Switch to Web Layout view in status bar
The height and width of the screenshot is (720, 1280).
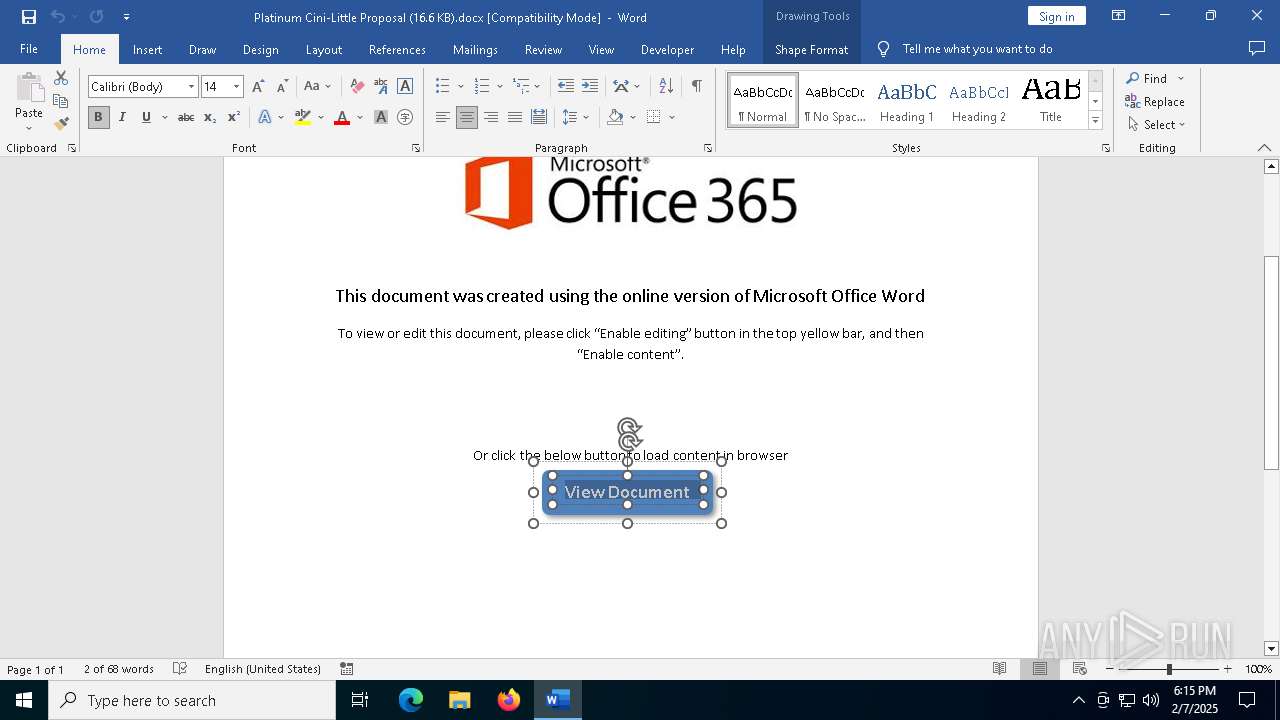(x=1080, y=669)
